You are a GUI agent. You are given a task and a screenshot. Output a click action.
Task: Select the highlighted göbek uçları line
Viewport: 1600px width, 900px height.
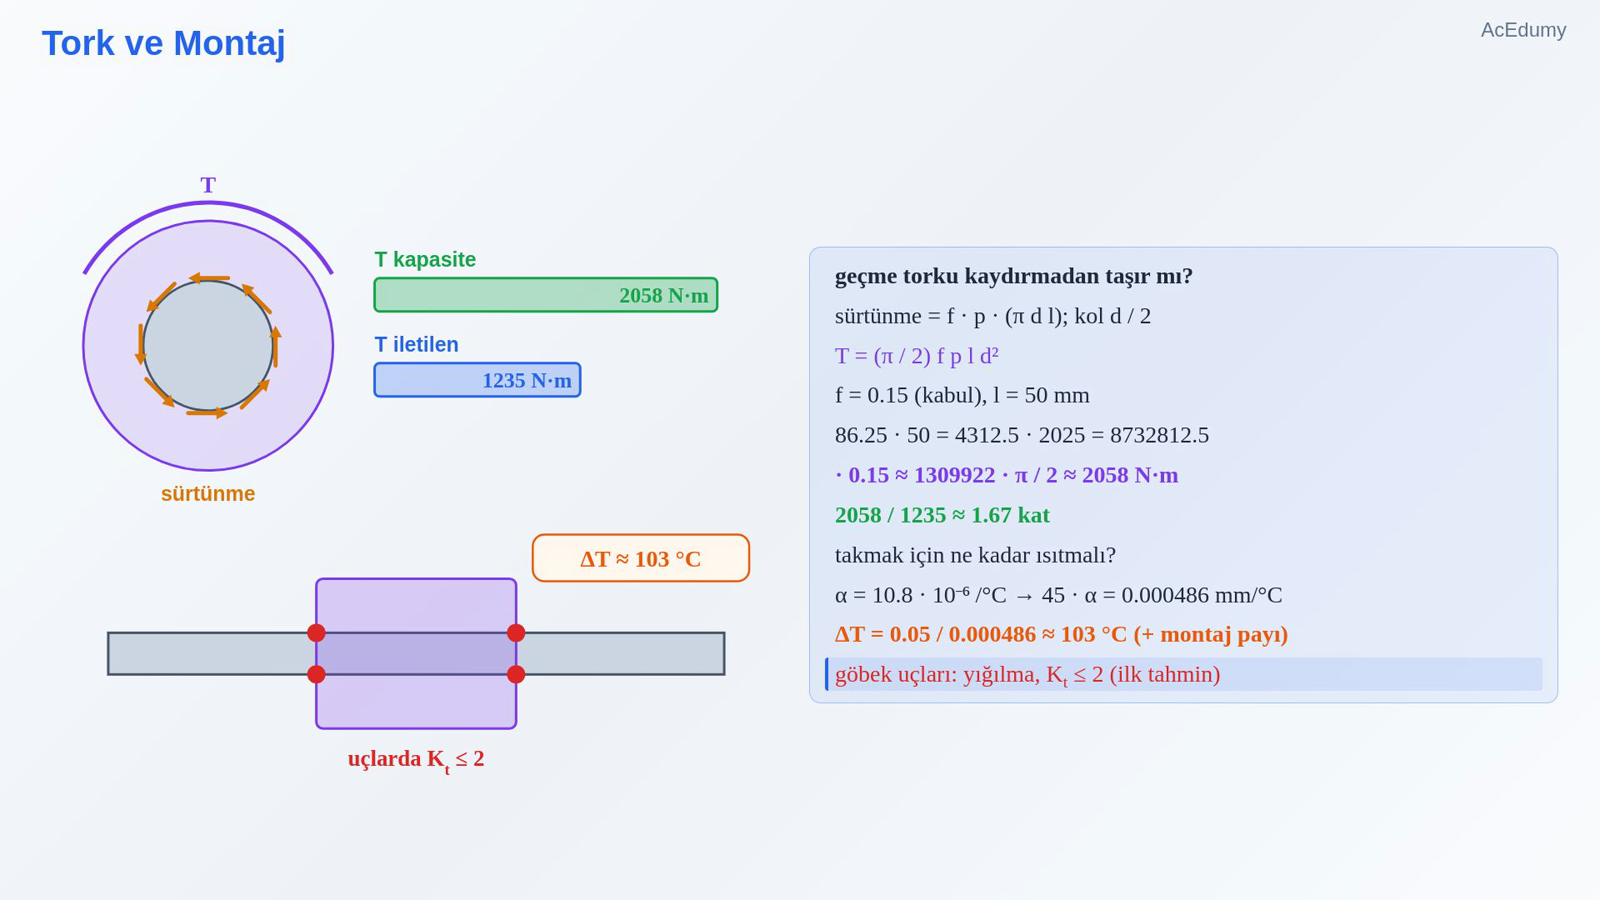point(1184,674)
